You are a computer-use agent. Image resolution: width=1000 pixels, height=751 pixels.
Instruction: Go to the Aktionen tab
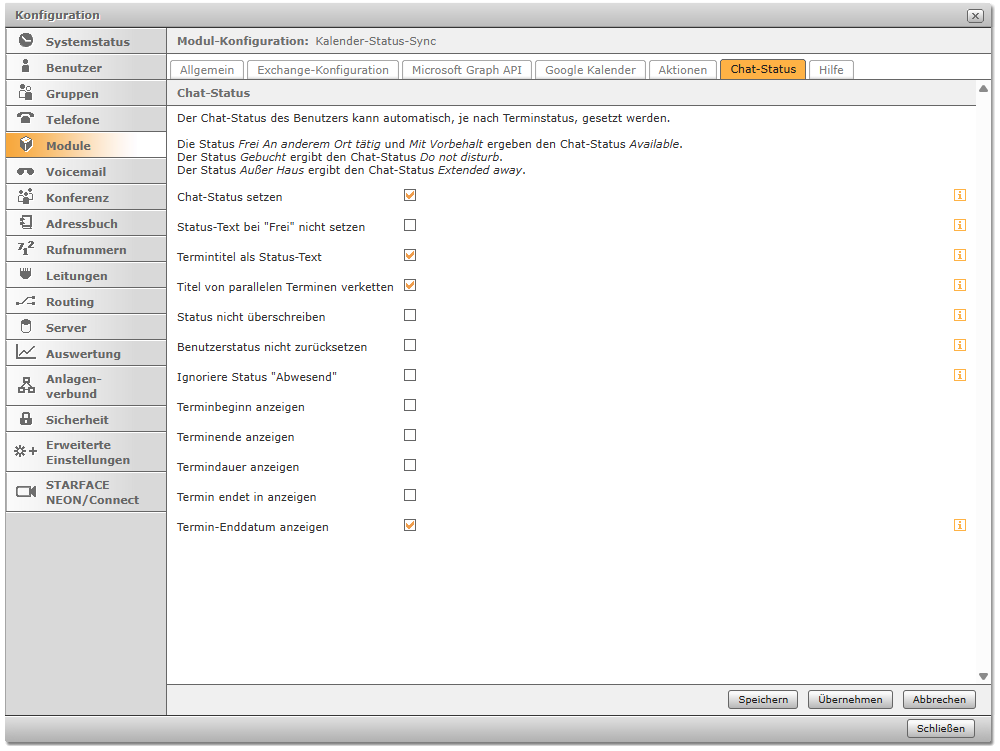tap(682, 70)
